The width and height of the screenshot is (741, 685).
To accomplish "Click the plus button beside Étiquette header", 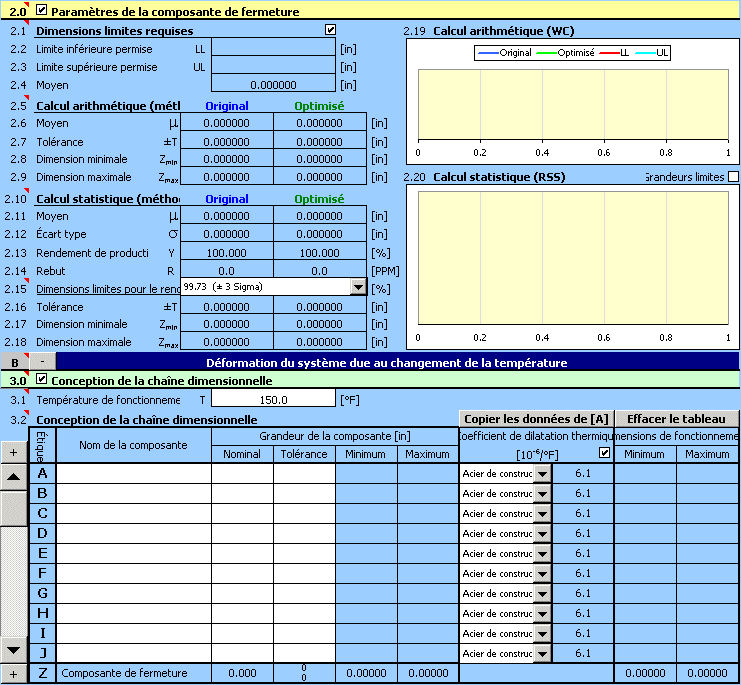I will click(x=14, y=452).
